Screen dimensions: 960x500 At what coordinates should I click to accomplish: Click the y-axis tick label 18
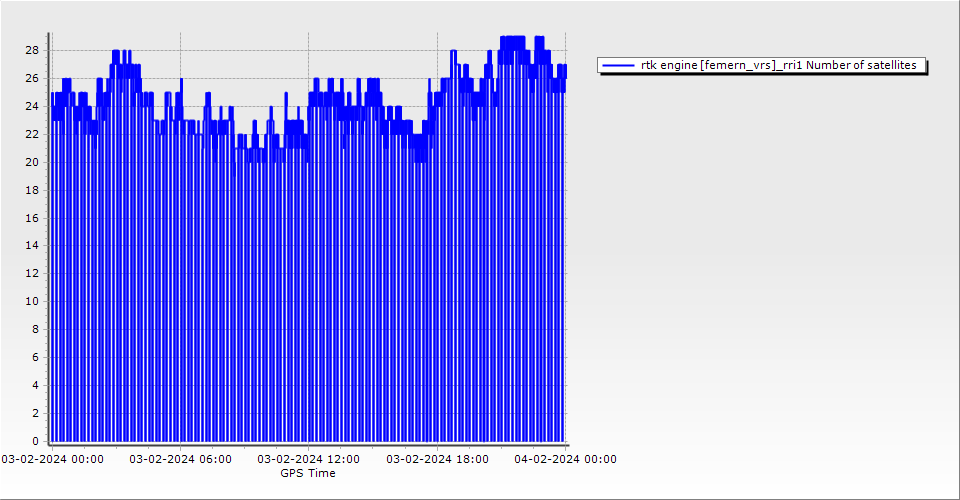[x=32, y=190]
